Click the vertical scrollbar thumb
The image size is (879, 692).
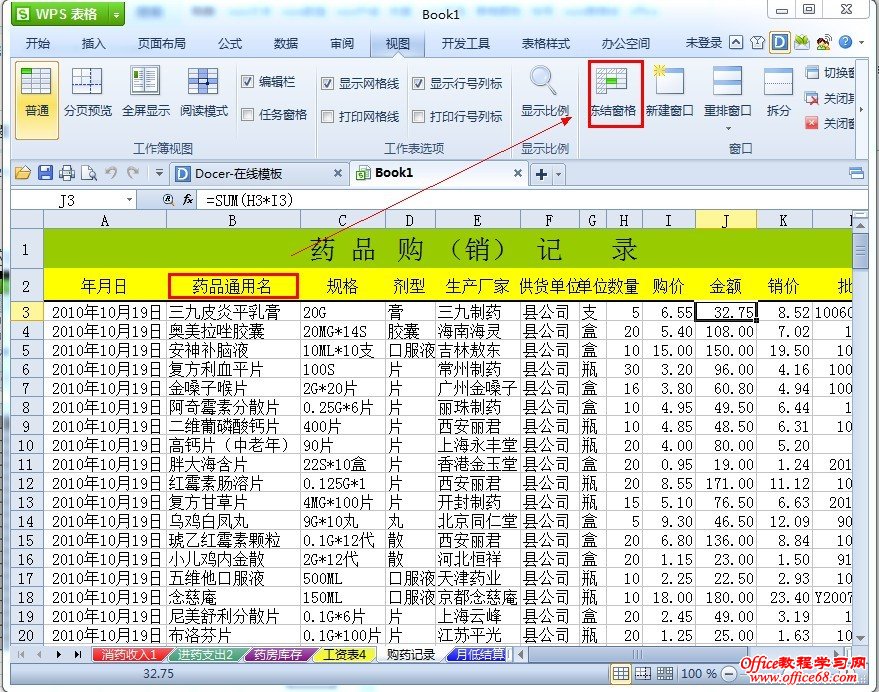(x=861, y=252)
